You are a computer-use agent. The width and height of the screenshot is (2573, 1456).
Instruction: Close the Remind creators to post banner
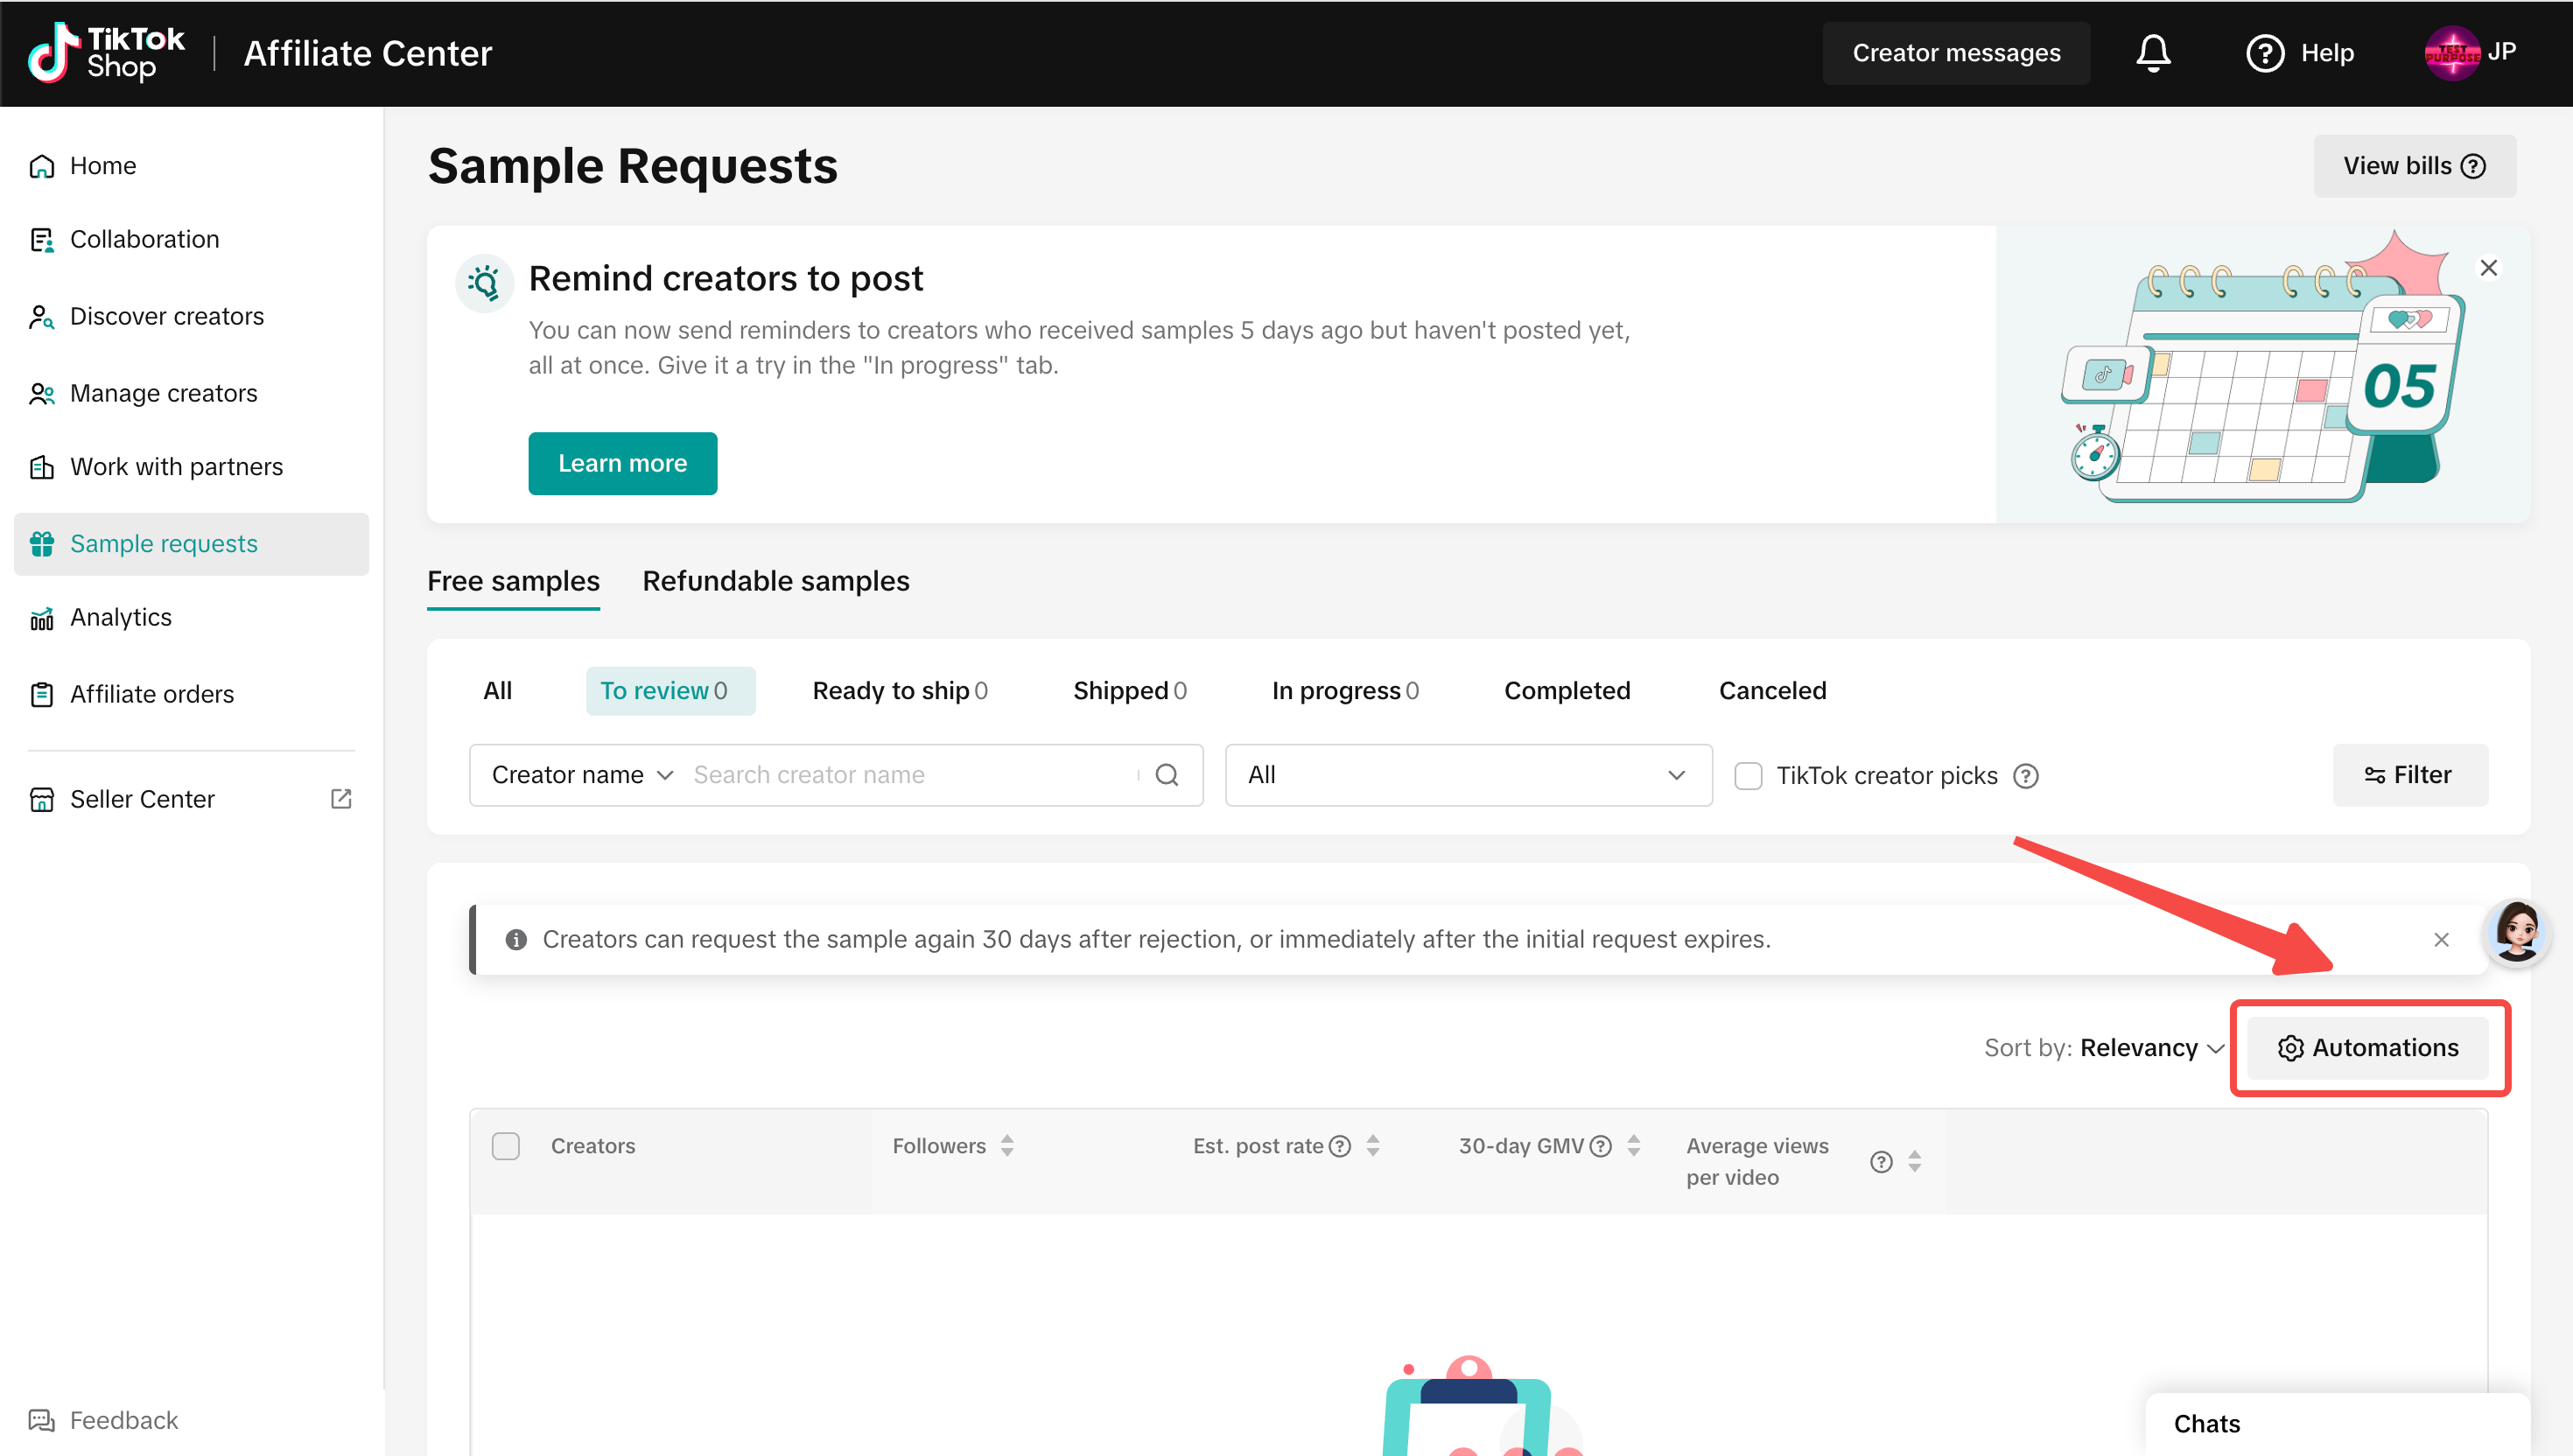2489,268
